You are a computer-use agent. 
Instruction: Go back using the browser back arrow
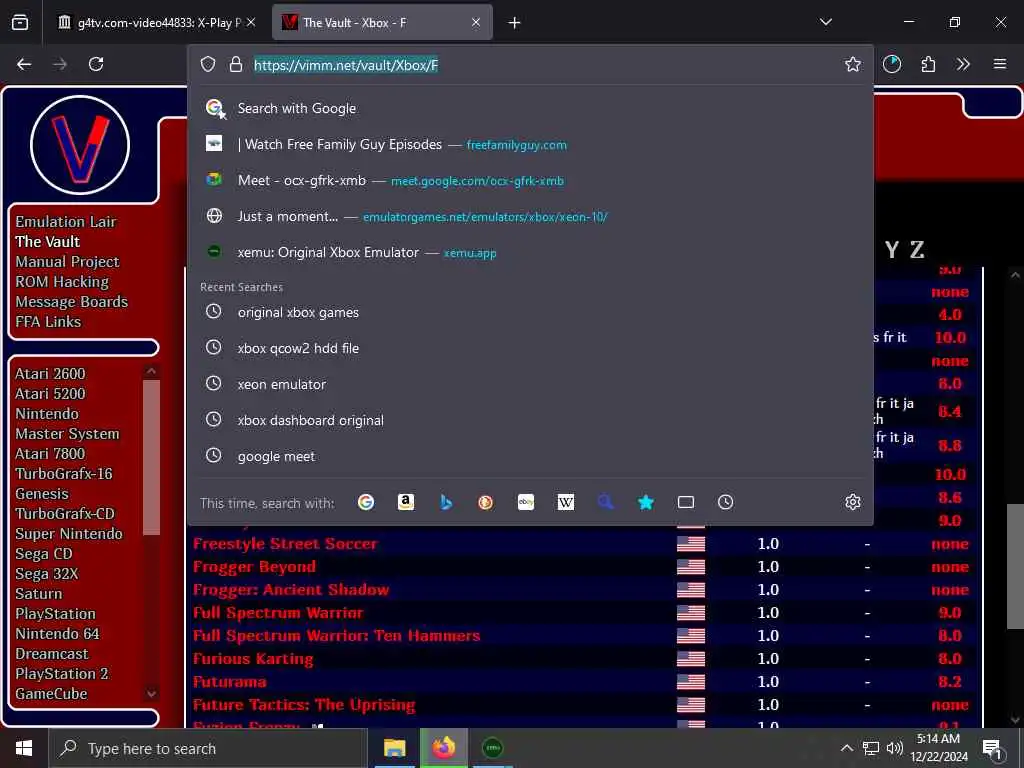coord(24,64)
